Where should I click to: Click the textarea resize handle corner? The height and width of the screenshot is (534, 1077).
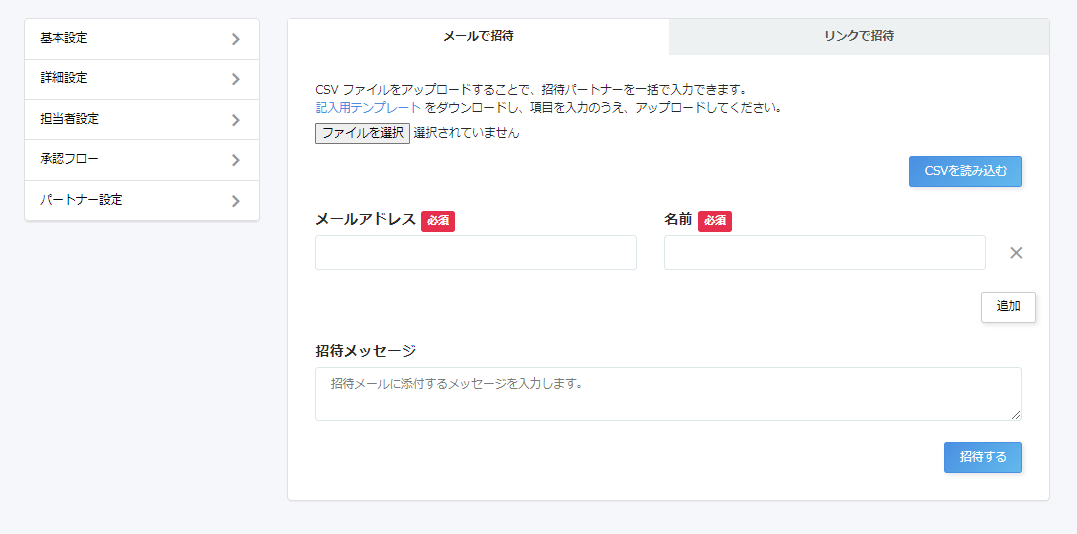tap(1016, 414)
